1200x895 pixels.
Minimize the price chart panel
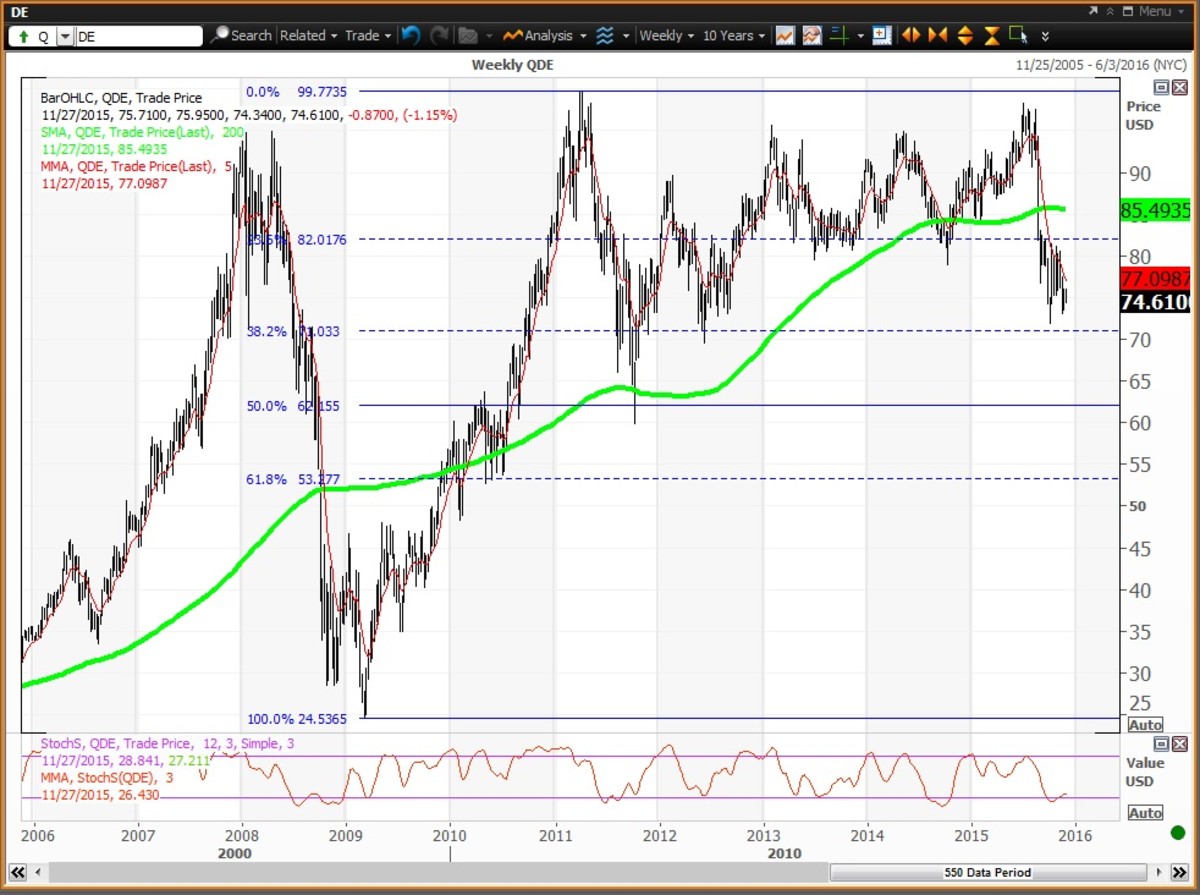point(1162,89)
